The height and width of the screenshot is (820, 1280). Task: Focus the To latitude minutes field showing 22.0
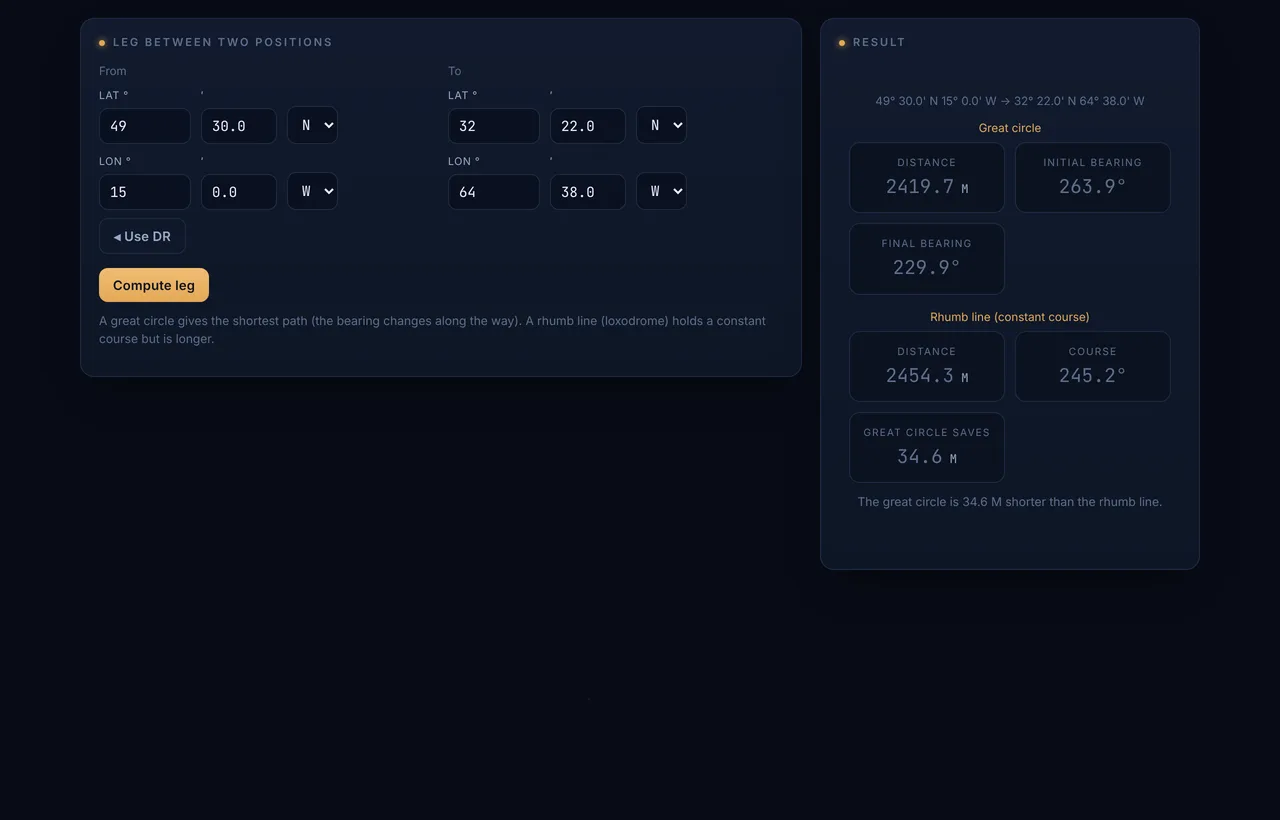(588, 126)
